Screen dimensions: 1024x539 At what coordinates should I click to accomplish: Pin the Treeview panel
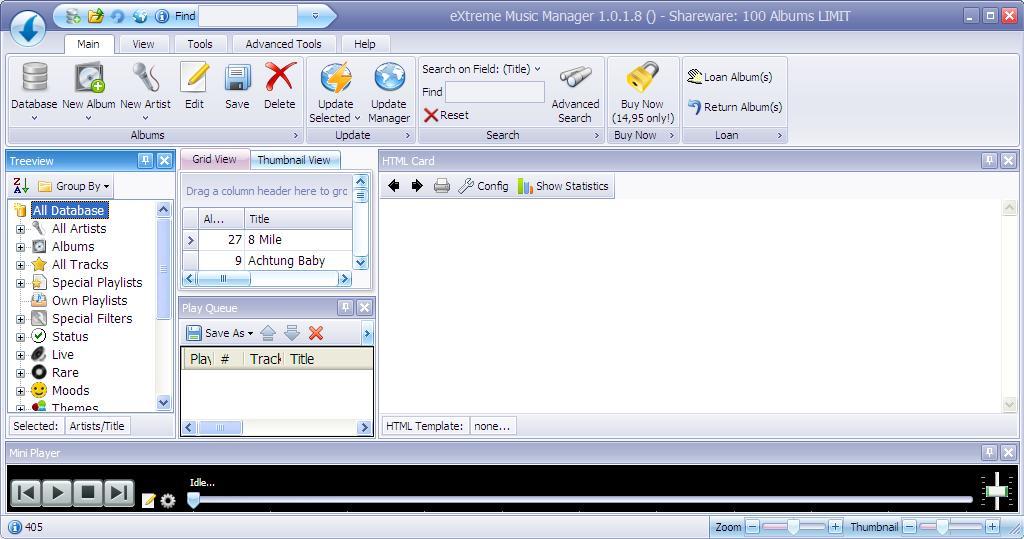[x=146, y=161]
